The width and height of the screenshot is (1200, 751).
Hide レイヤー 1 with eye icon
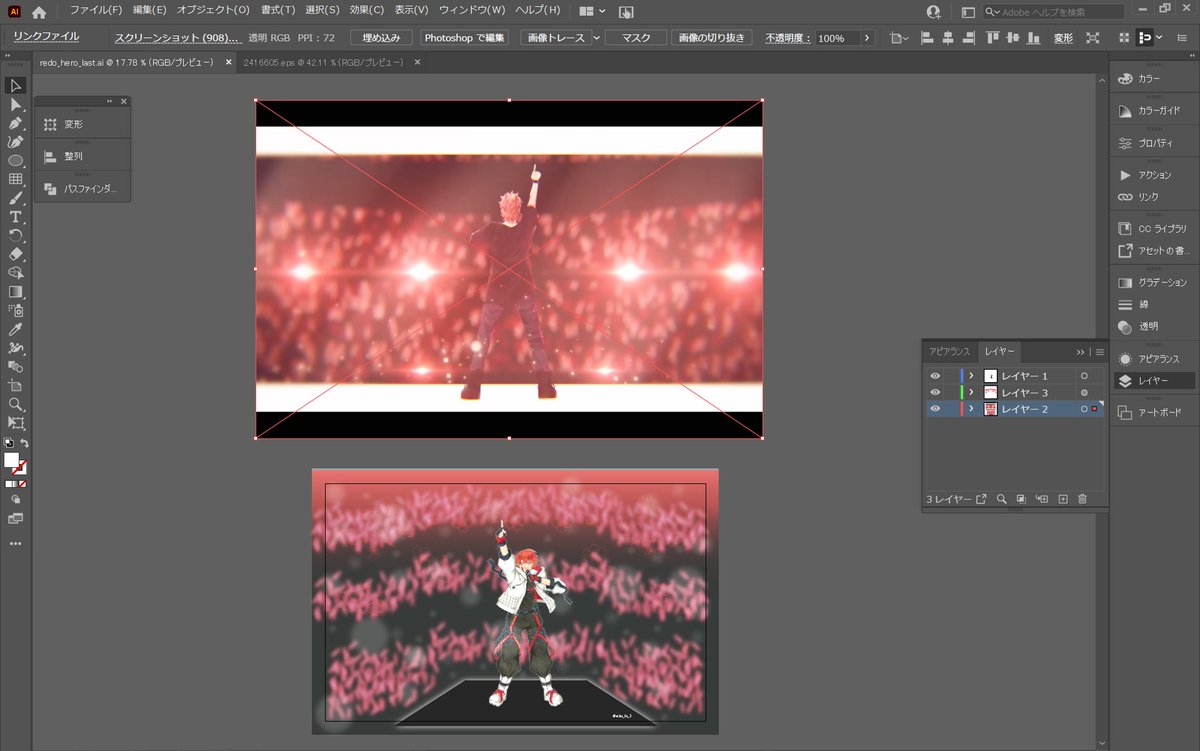click(x=936, y=376)
